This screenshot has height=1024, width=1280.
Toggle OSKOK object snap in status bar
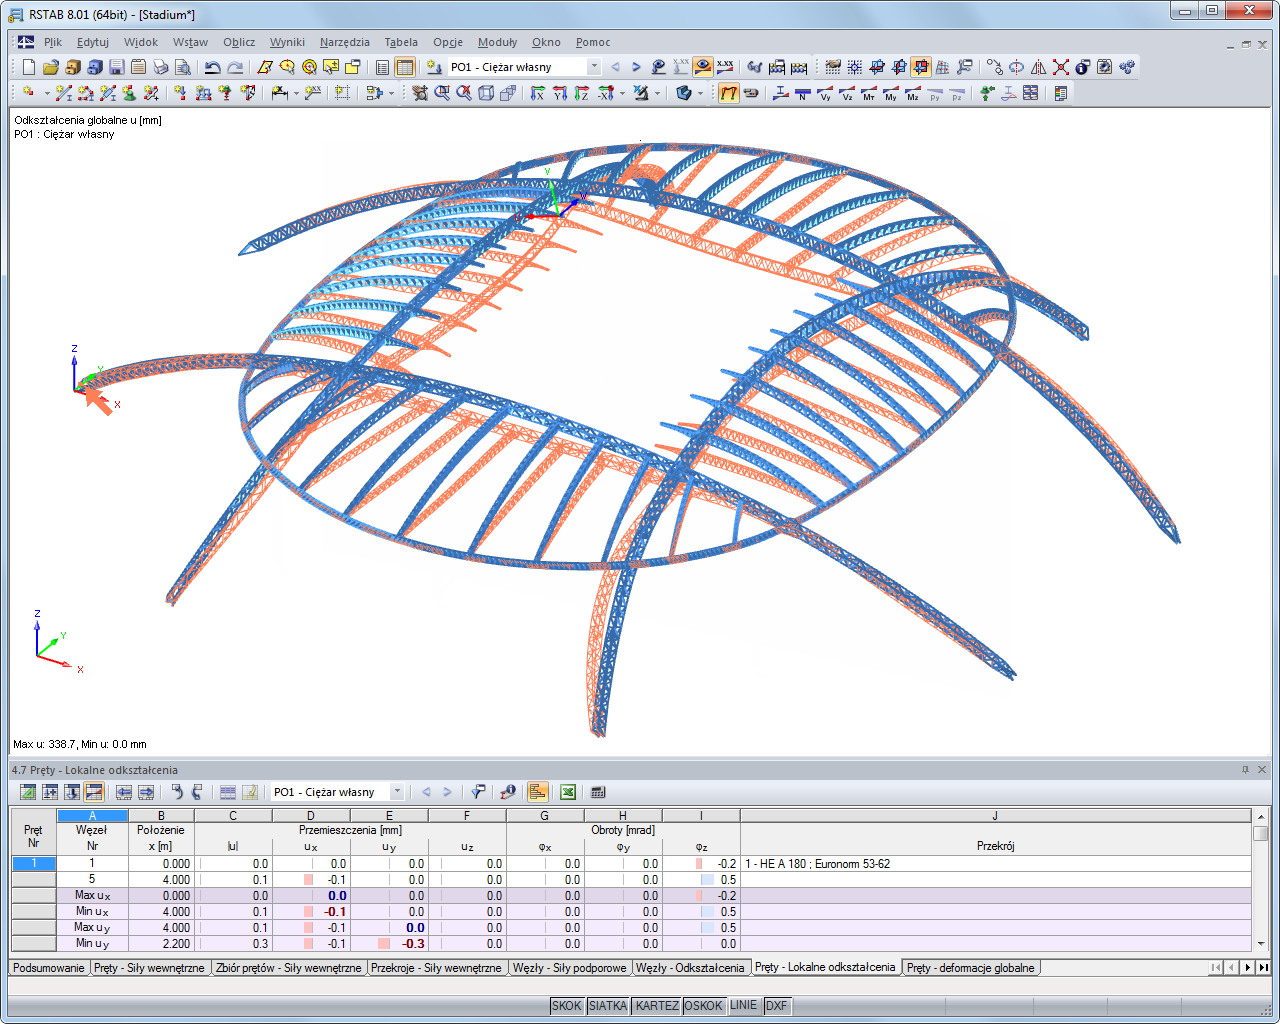click(x=704, y=1006)
